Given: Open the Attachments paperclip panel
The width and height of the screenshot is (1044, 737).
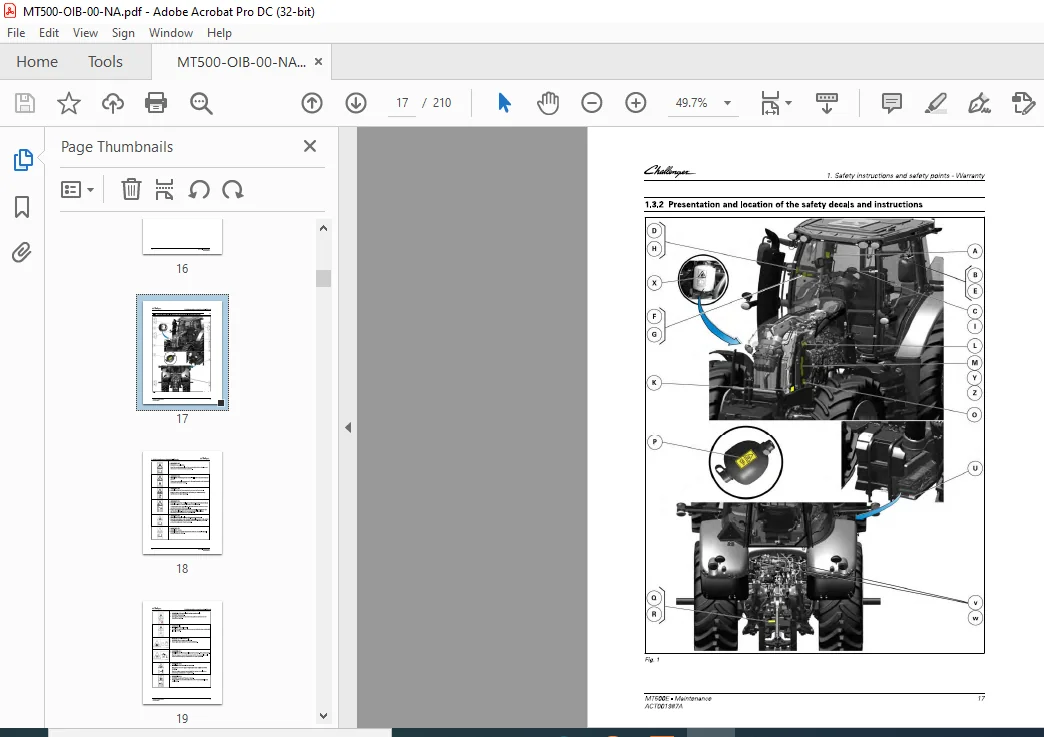Looking at the screenshot, I should (22, 252).
